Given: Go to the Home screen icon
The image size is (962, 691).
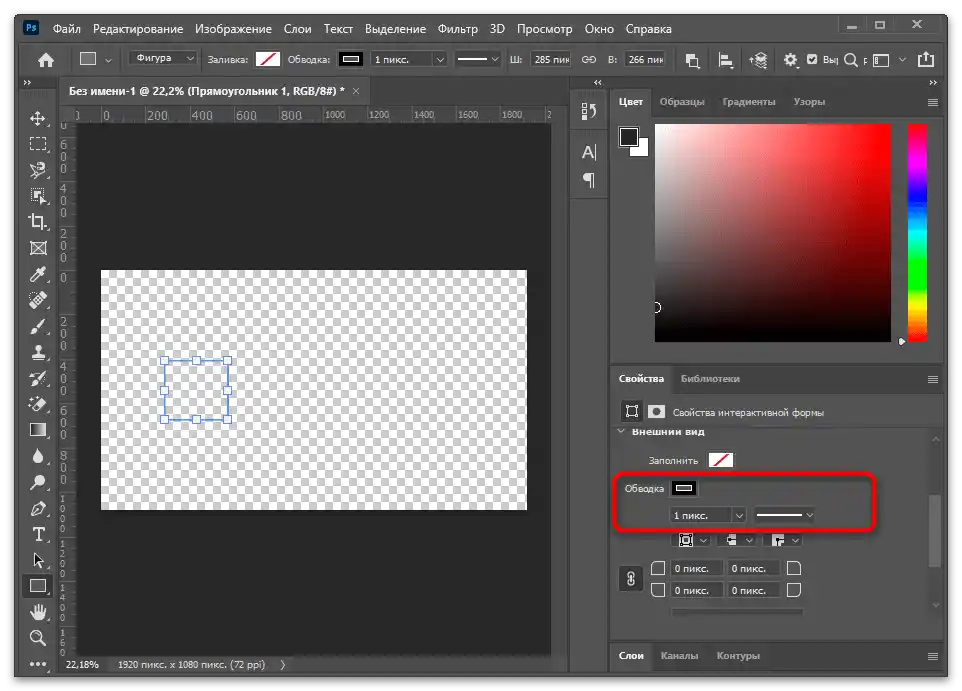Looking at the screenshot, I should pyautogui.click(x=46, y=60).
